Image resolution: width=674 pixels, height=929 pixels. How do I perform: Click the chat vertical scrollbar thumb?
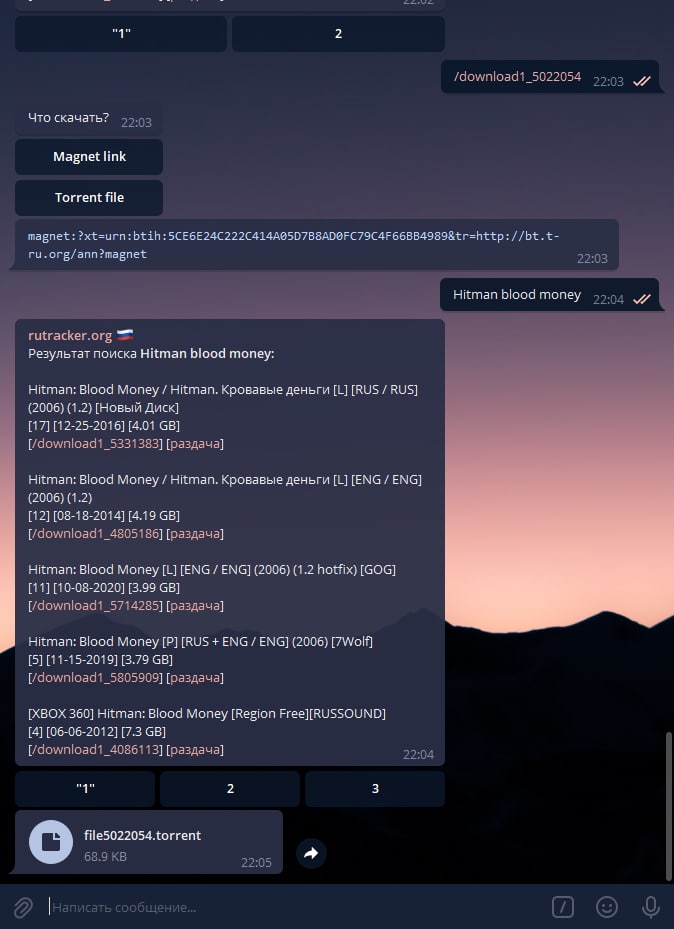click(x=670, y=808)
